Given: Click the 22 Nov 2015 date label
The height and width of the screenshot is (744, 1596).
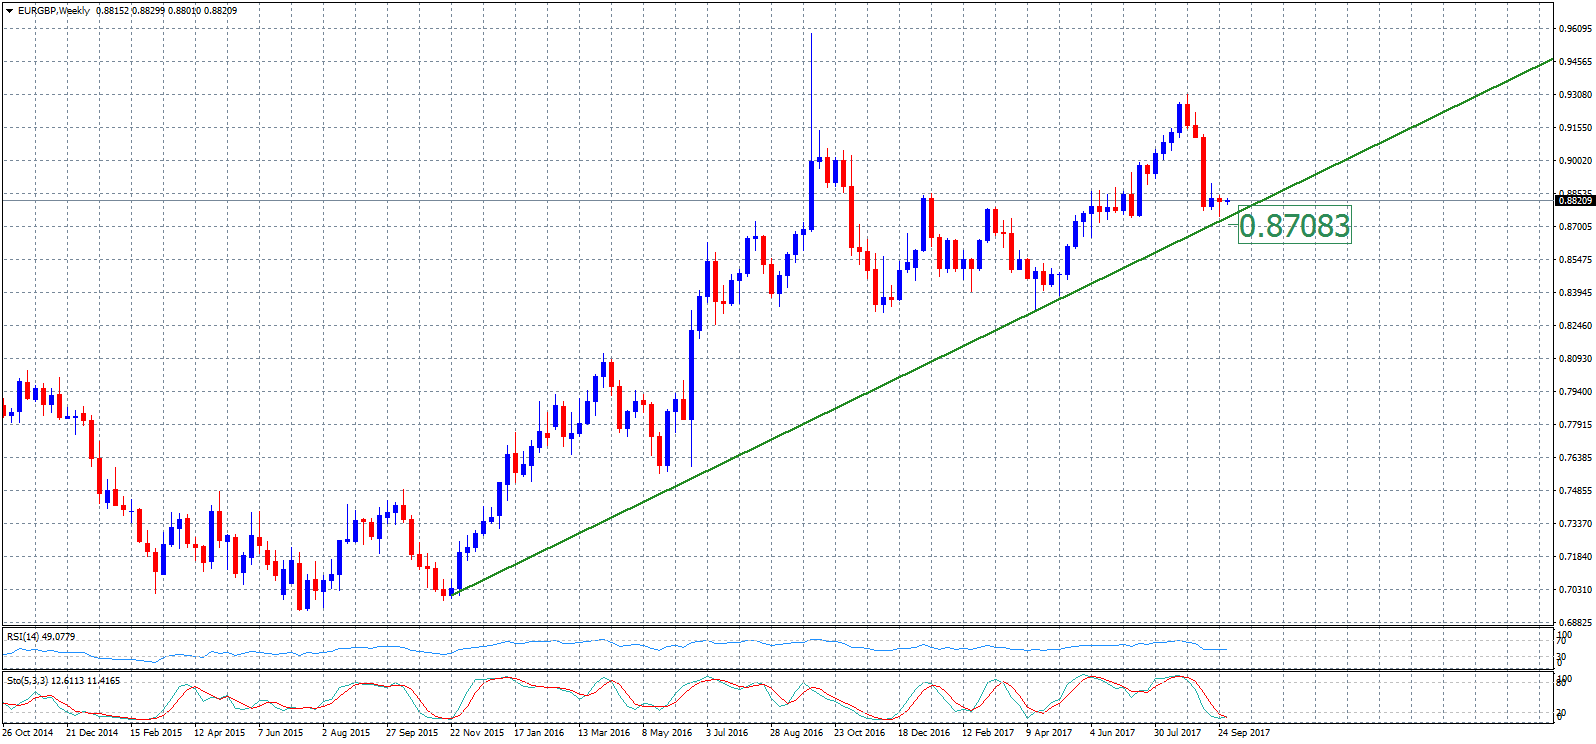Looking at the screenshot, I should tap(477, 733).
